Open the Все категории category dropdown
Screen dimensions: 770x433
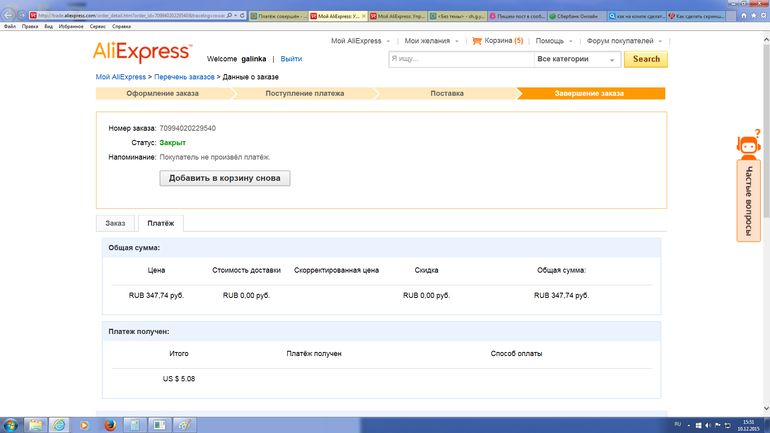click(x=577, y=59)
